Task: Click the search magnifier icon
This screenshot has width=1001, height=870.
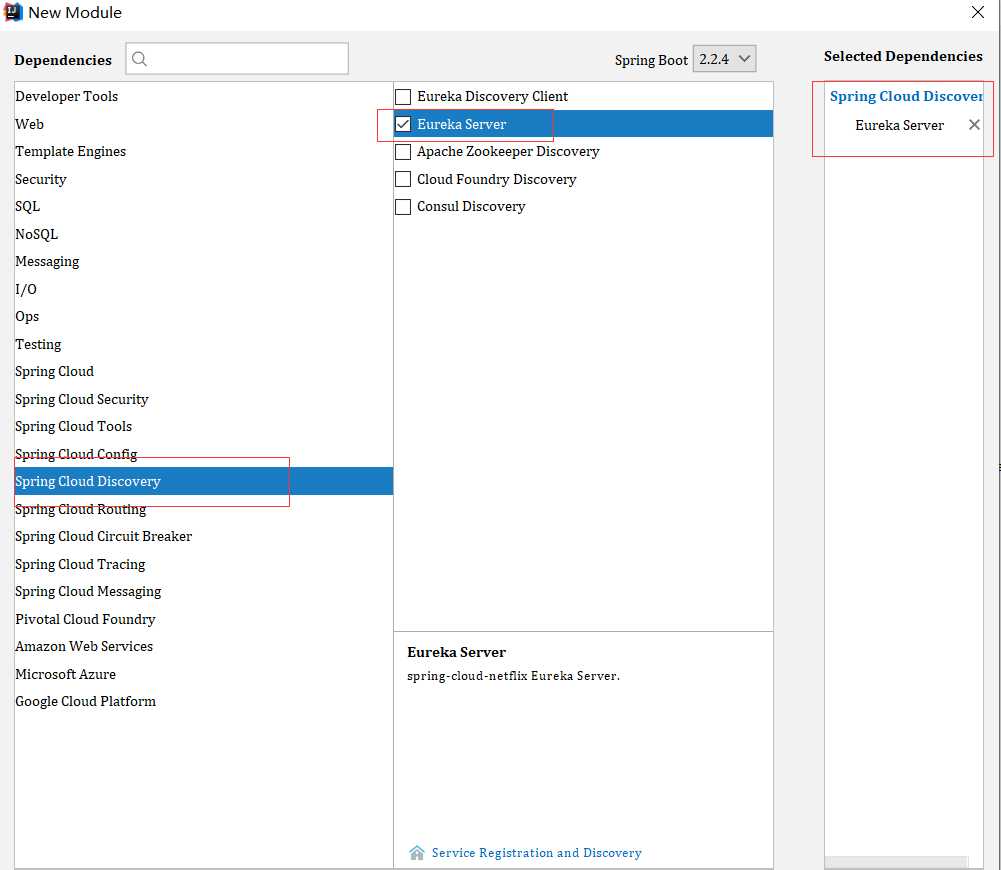Action: point(139,59)
